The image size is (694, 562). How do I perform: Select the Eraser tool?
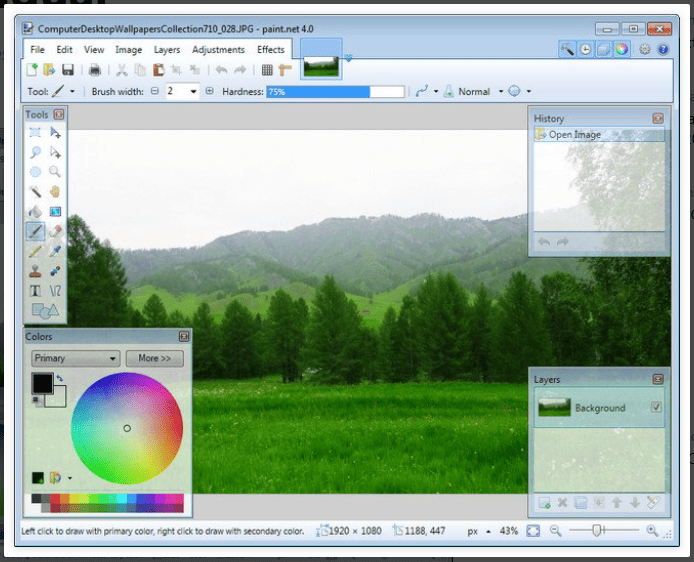point(55,231)
